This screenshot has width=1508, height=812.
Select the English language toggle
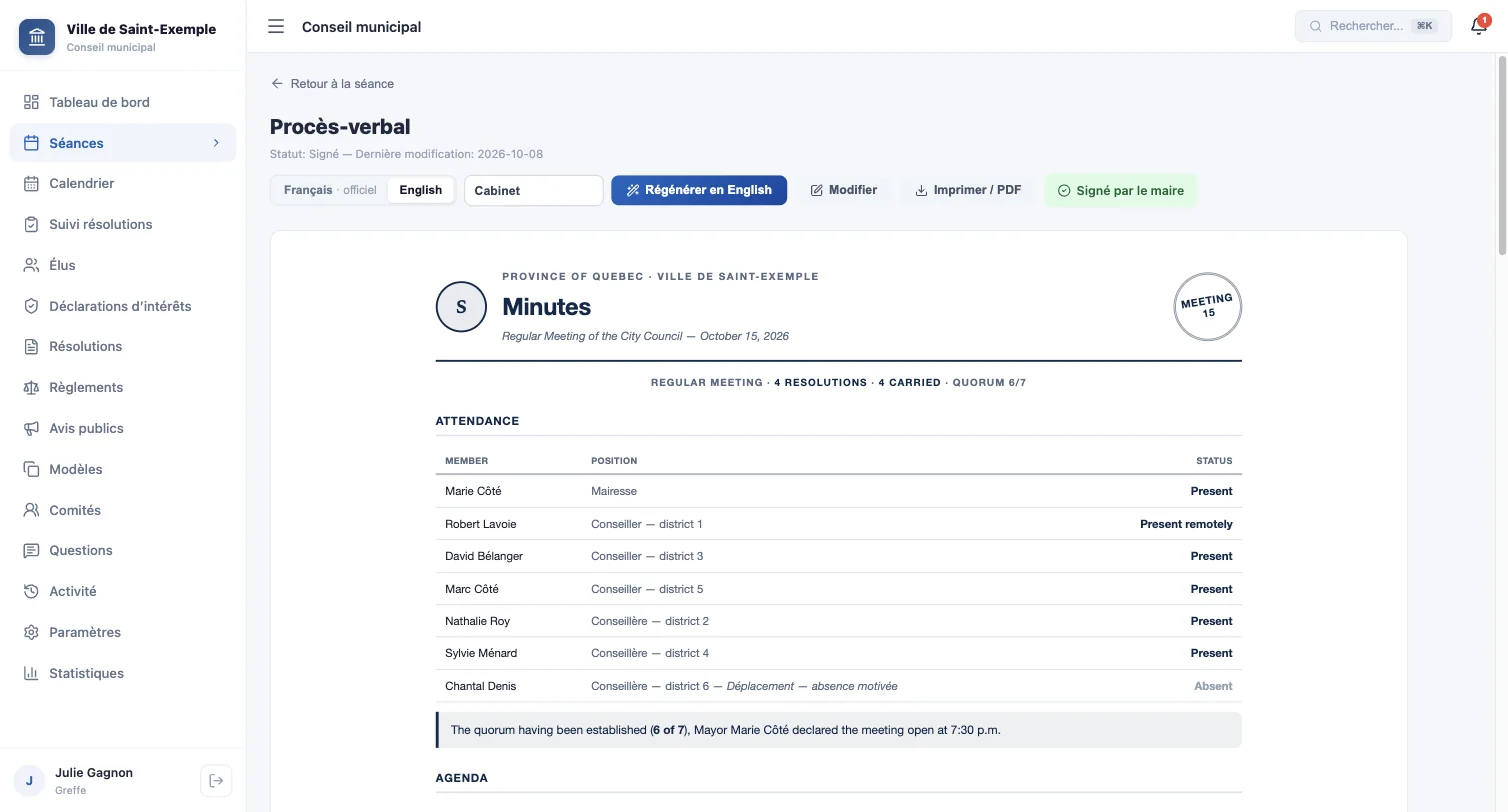(x=420, y=190)
